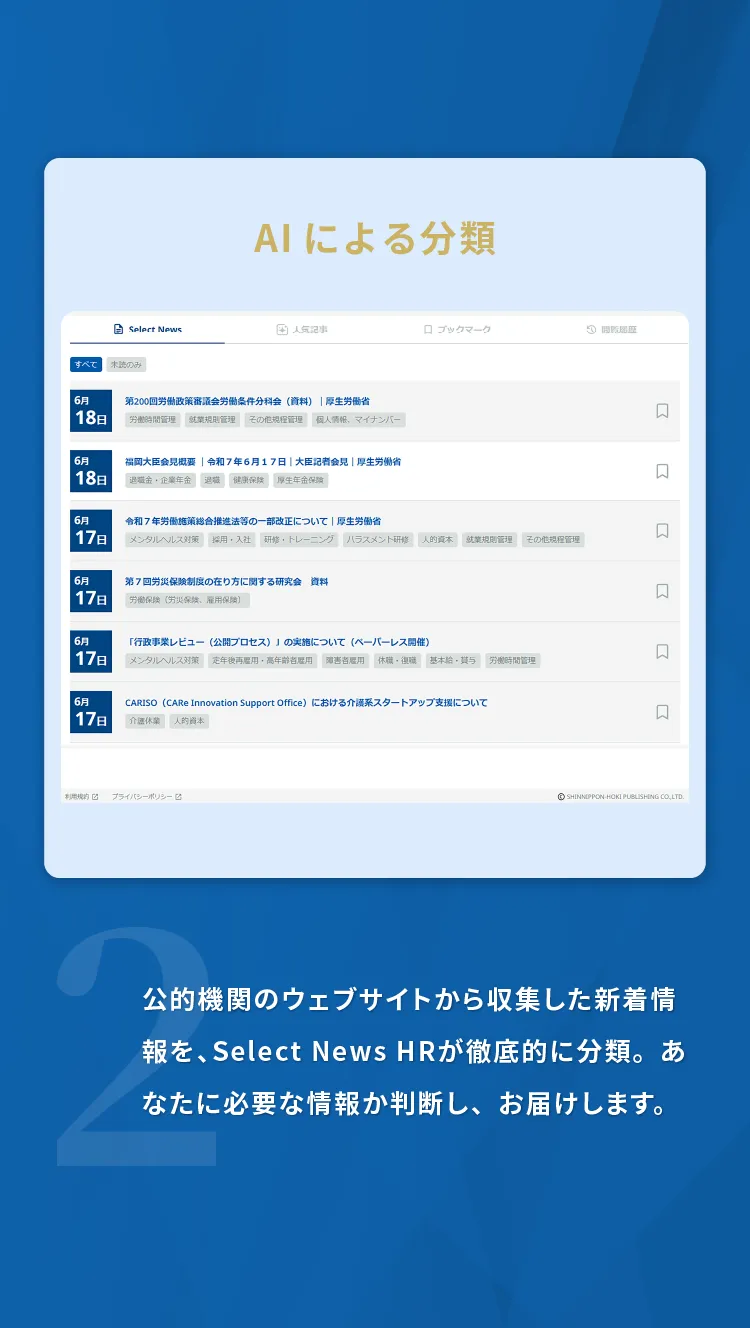Open the 利用規約 footer link
750x1328 pixels.
82,797
